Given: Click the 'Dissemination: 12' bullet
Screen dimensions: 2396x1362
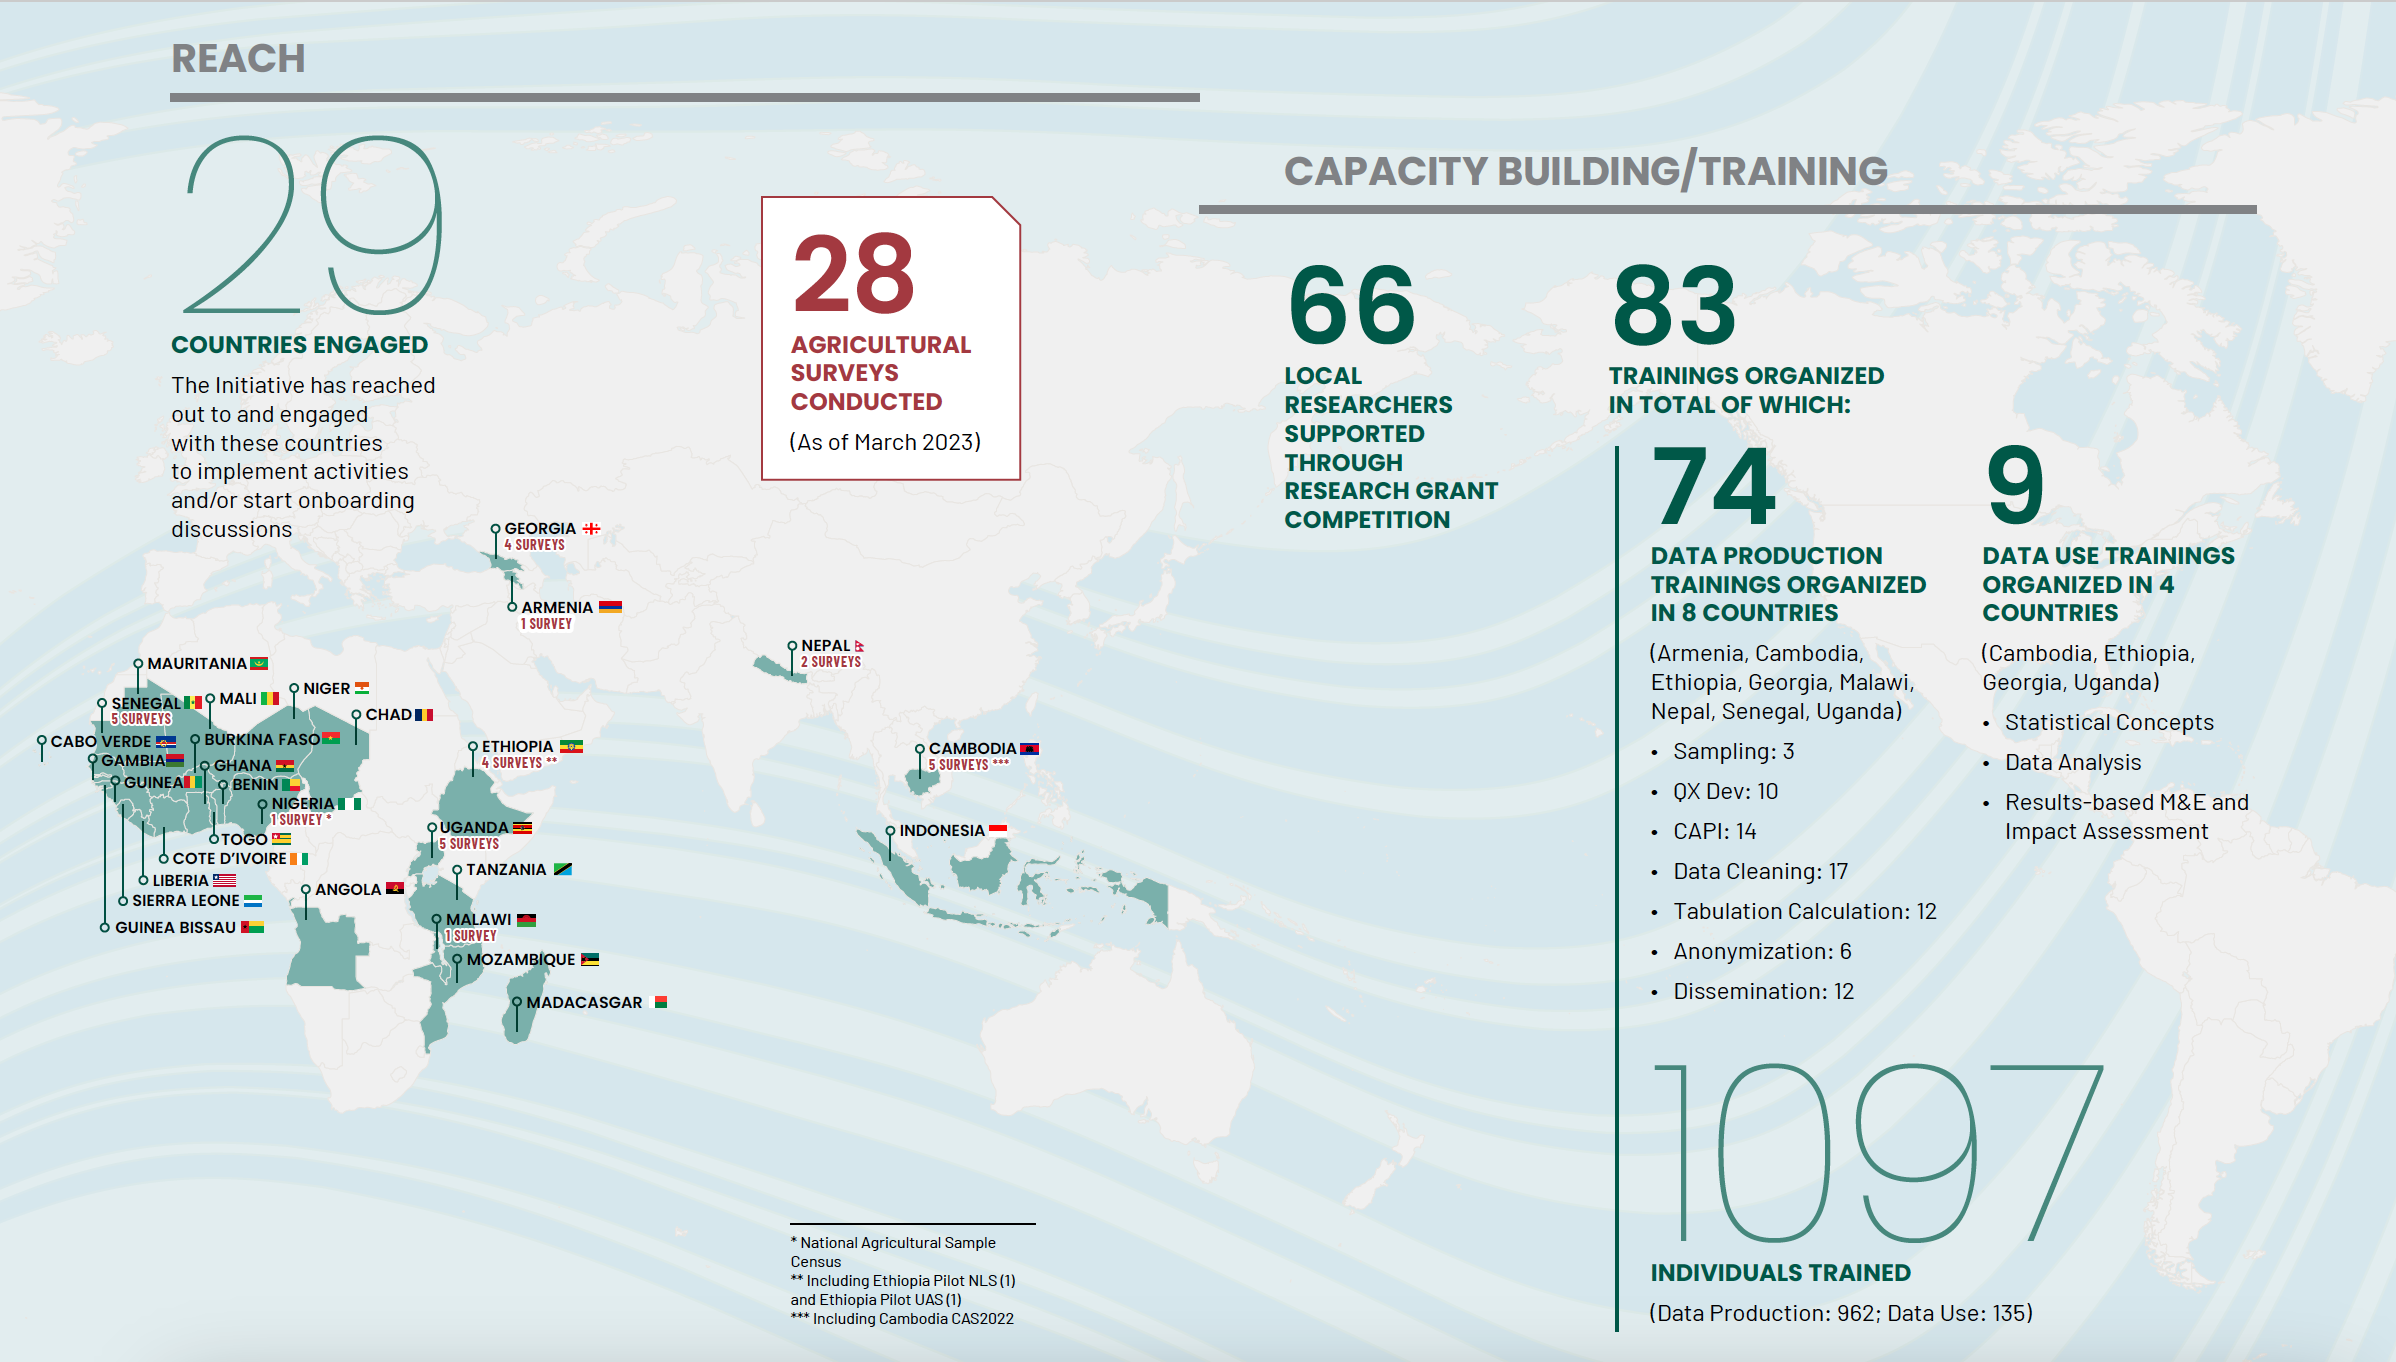Looking at the screenshot, I should tap(1764, 991).
